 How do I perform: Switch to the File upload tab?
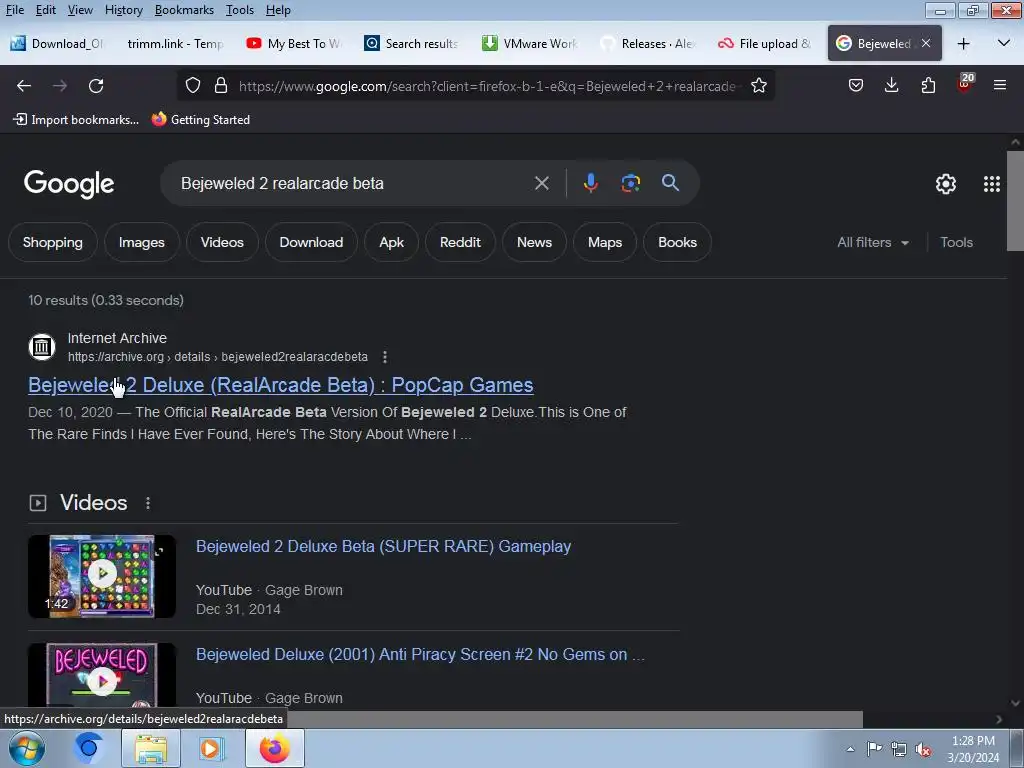coord(765,44)
